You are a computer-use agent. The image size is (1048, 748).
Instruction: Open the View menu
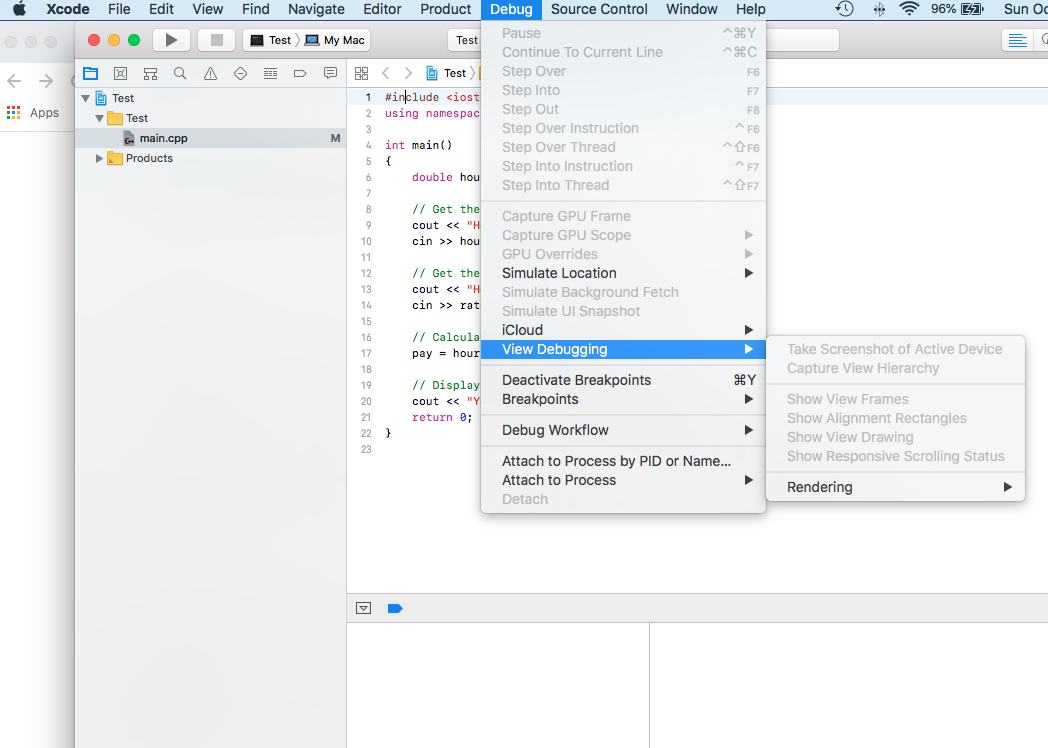tap(208, 9)
